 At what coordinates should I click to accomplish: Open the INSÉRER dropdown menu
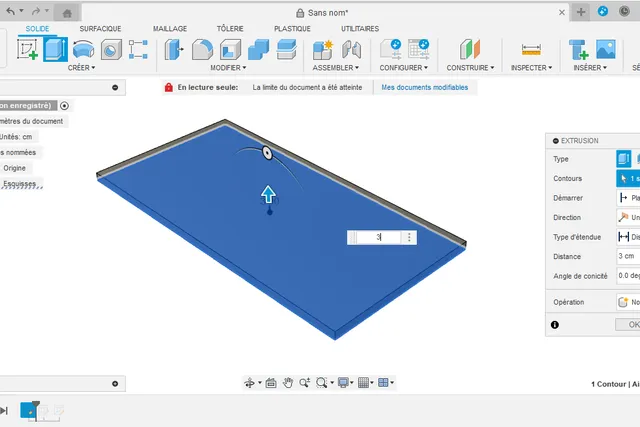click(x=590, y=68)
